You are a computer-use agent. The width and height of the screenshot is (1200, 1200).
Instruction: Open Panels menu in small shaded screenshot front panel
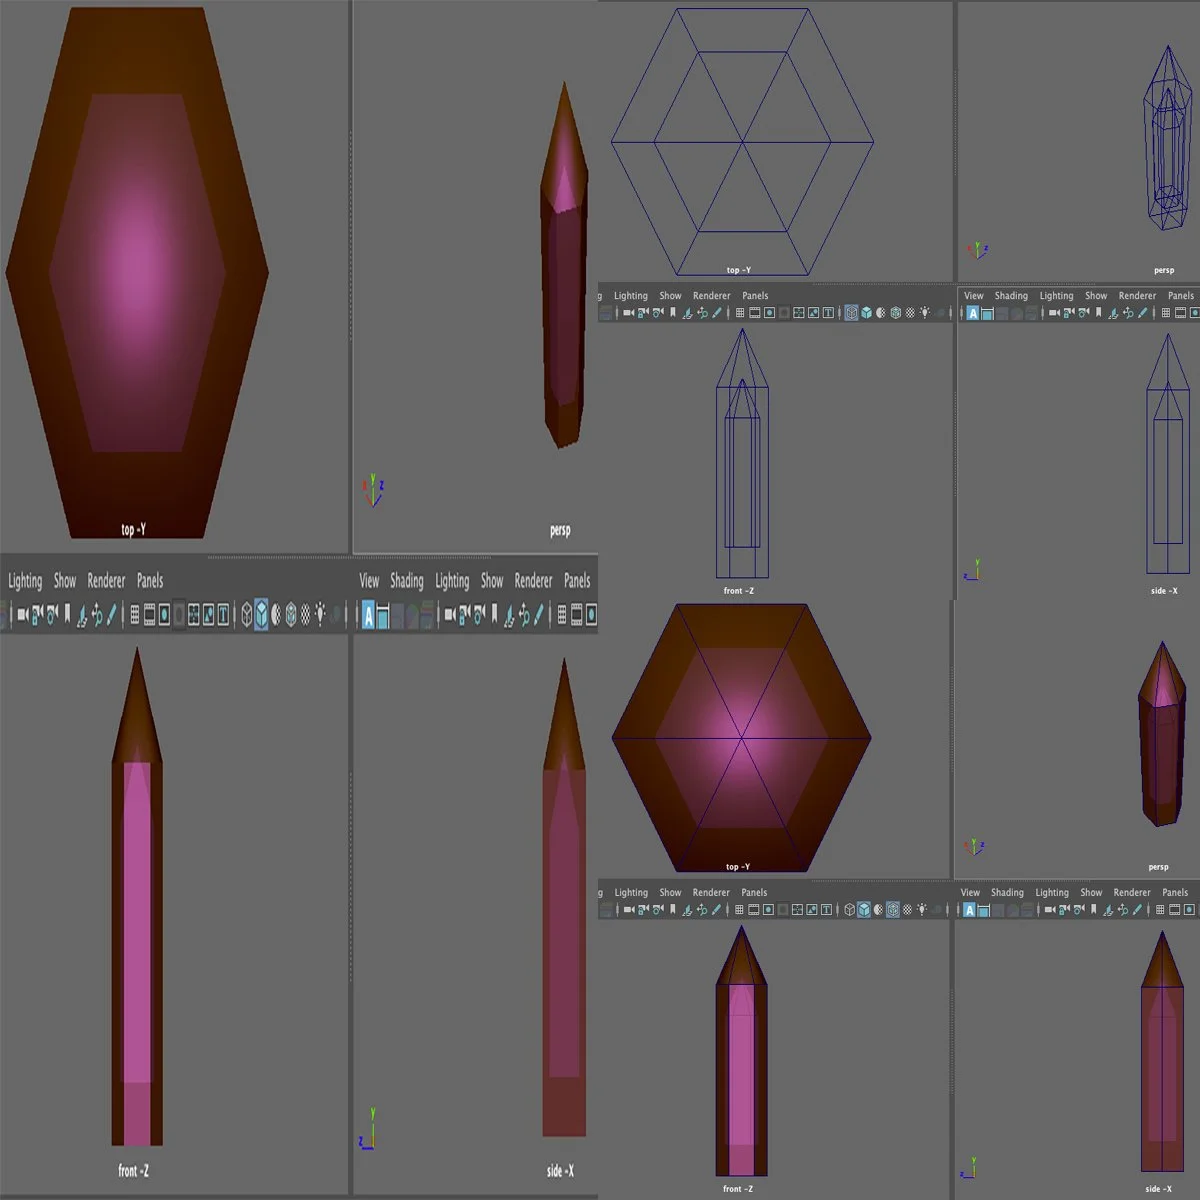coord(754,893)
